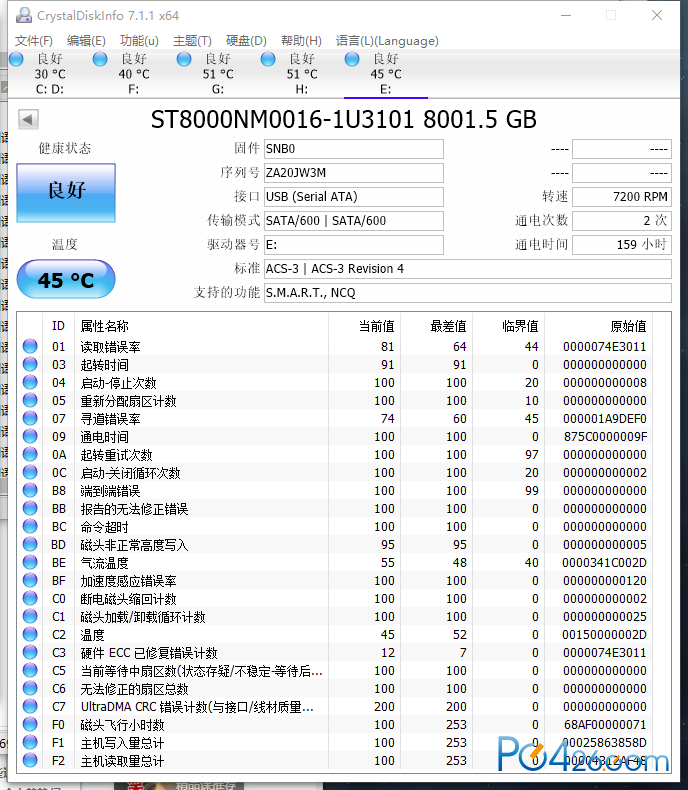Click the 原始值 column header
The height and width of the screenshot is (790, 688).
628,326
